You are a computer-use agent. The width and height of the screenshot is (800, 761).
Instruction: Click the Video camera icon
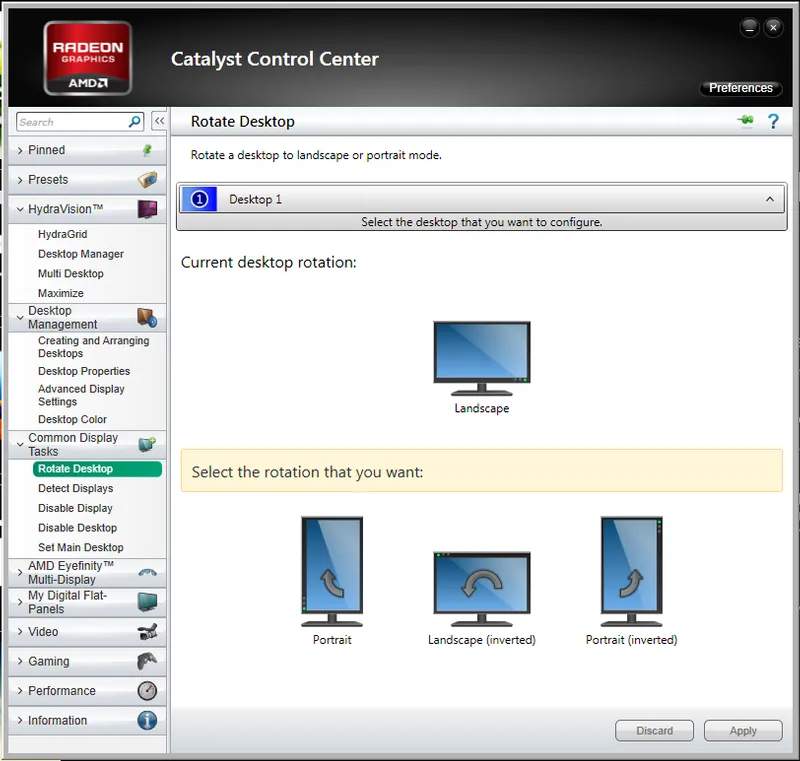[x=147, y=632]
